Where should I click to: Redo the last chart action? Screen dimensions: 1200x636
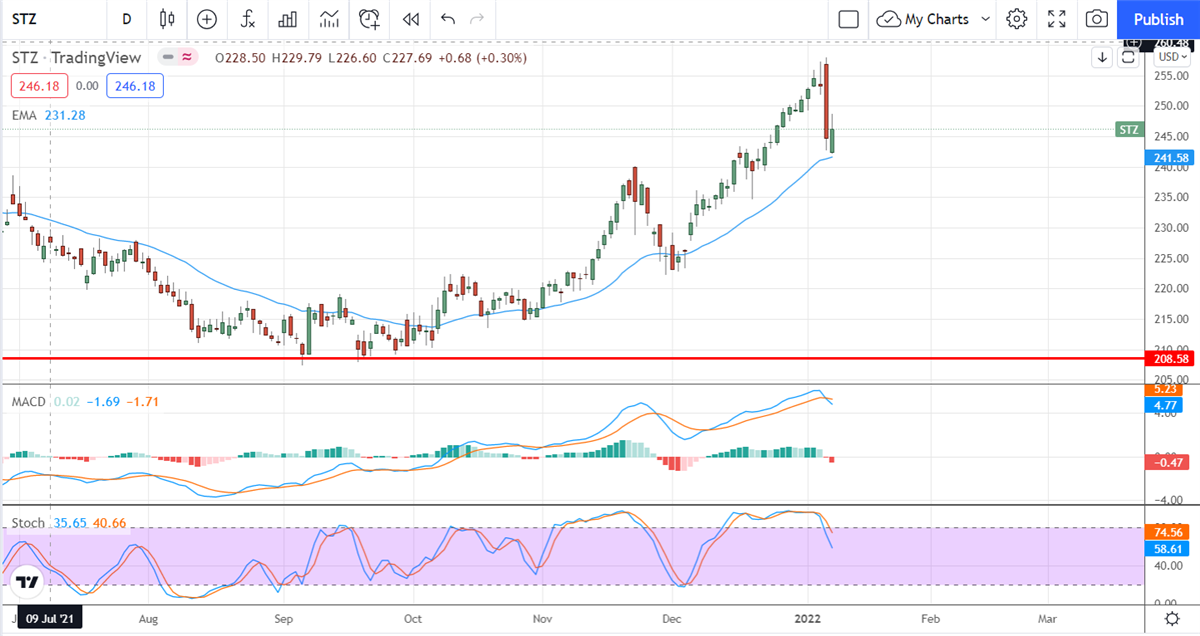coord(477,19)
